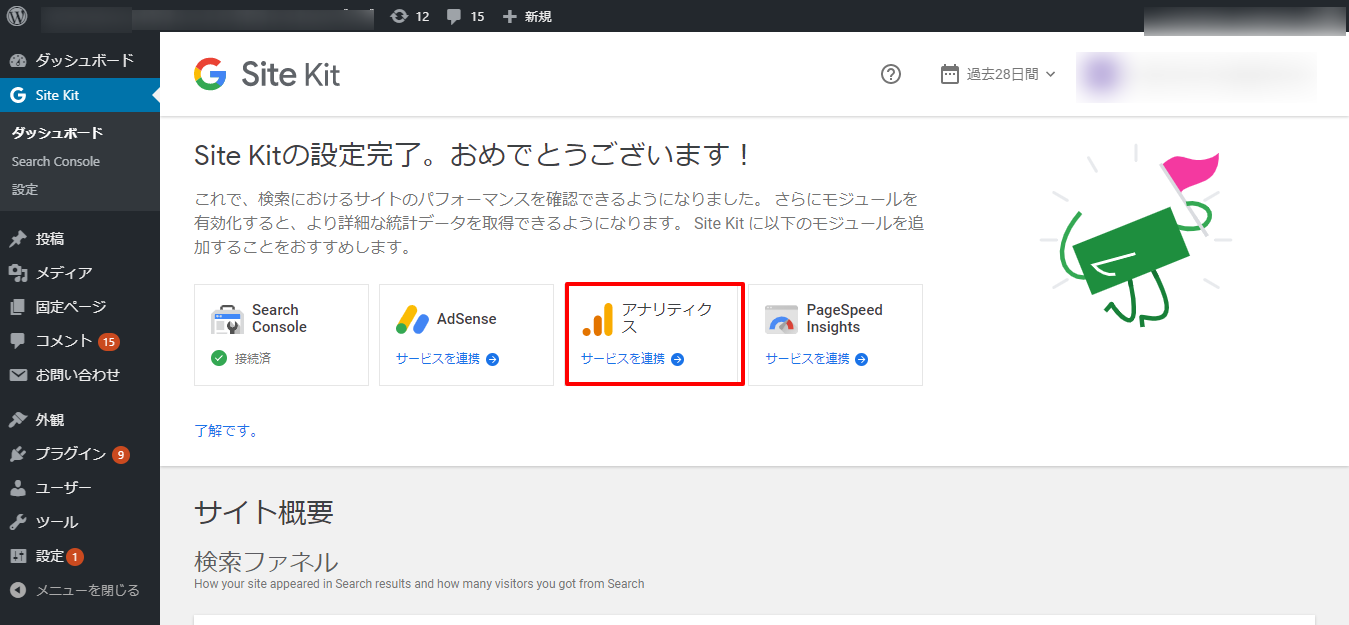Open ダッシュボード in the sidebar
This screenshot has height=625, width=1349.
[80, 60]
